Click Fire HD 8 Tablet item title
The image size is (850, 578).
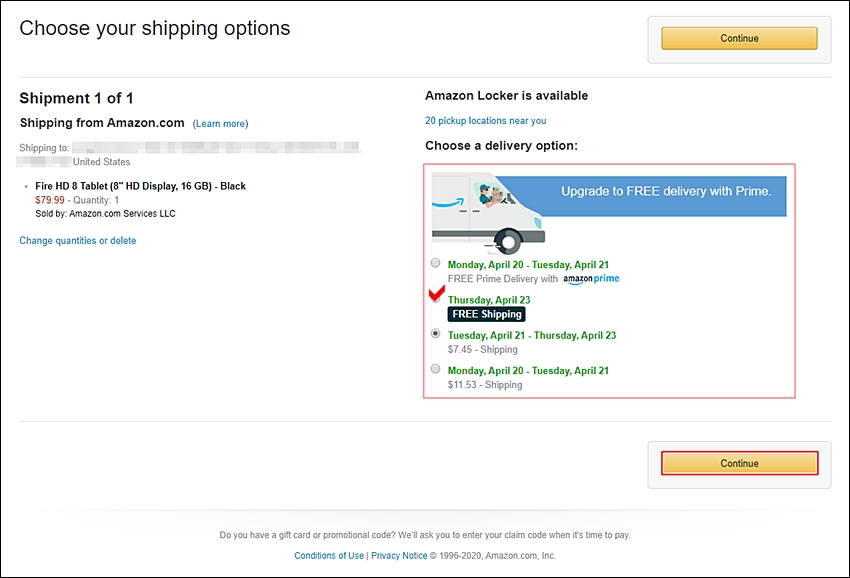coord(140,186)
